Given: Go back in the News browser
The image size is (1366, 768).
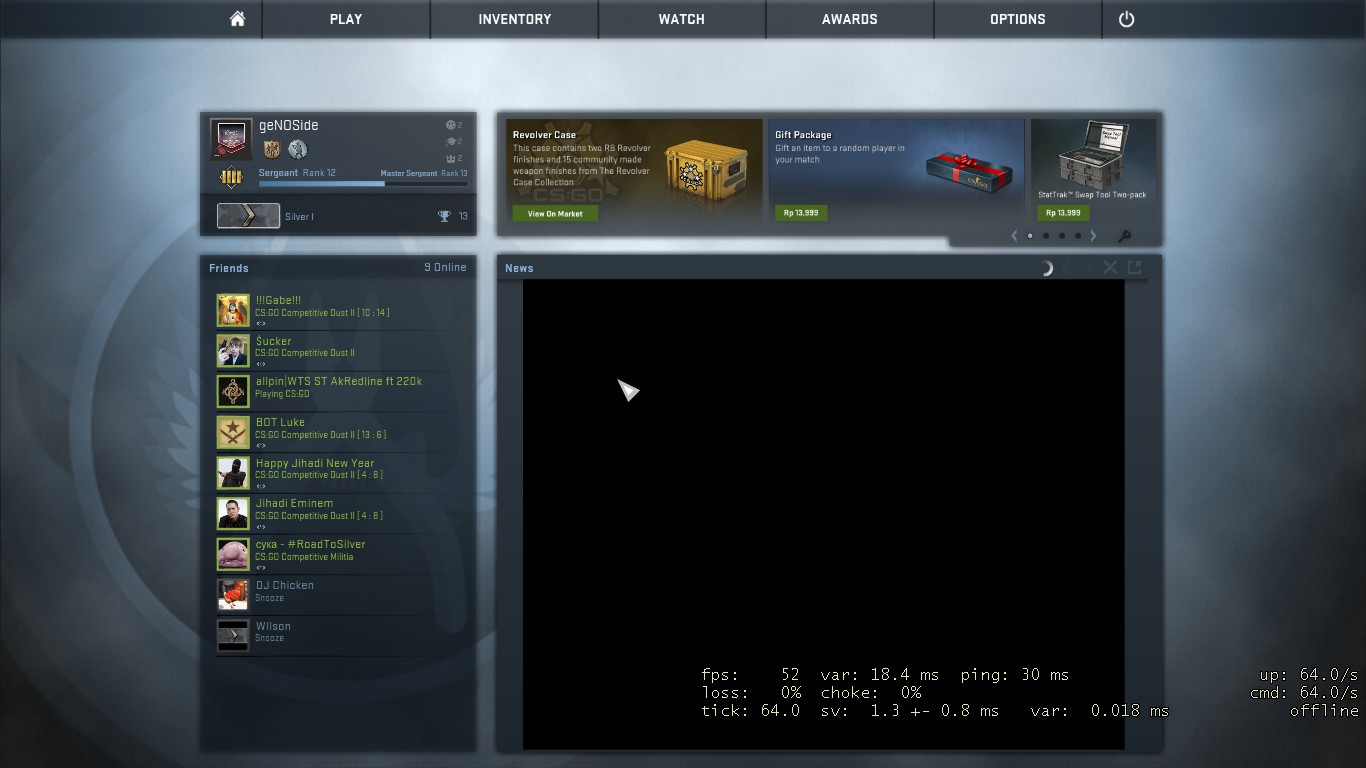Looking at the screenshot, I should 1066,268.
